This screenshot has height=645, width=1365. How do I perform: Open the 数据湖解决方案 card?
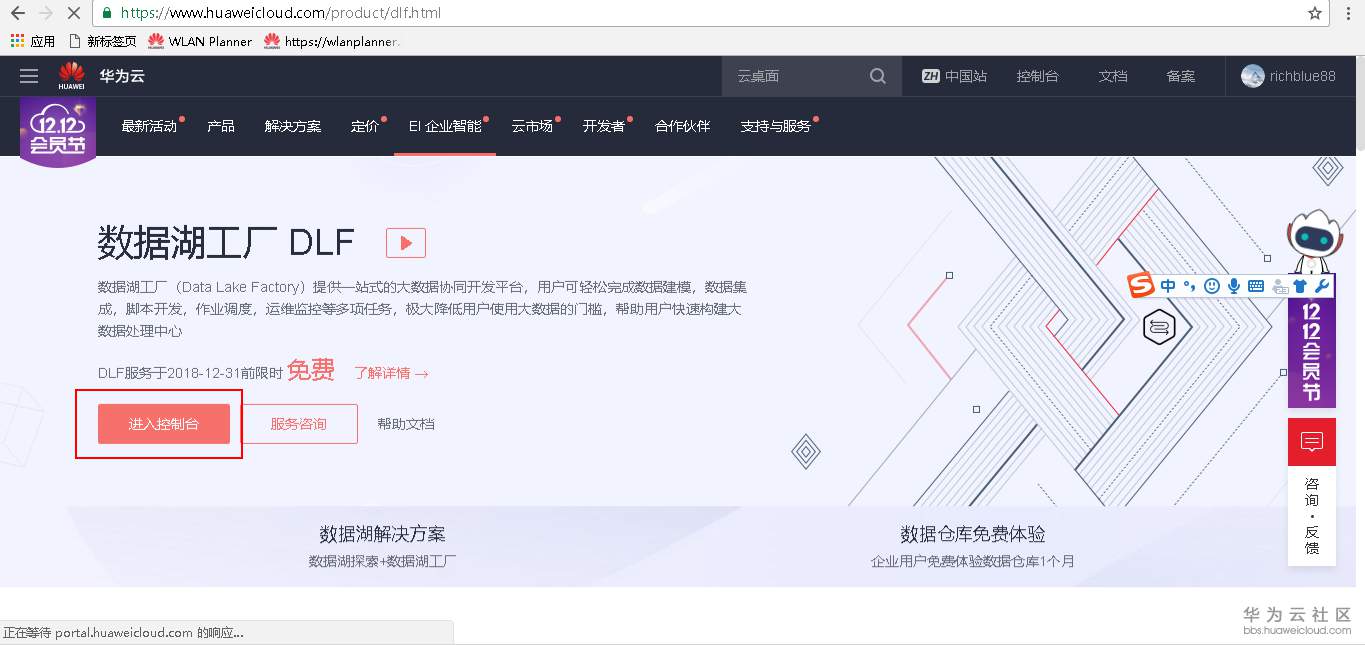(382, 546)
